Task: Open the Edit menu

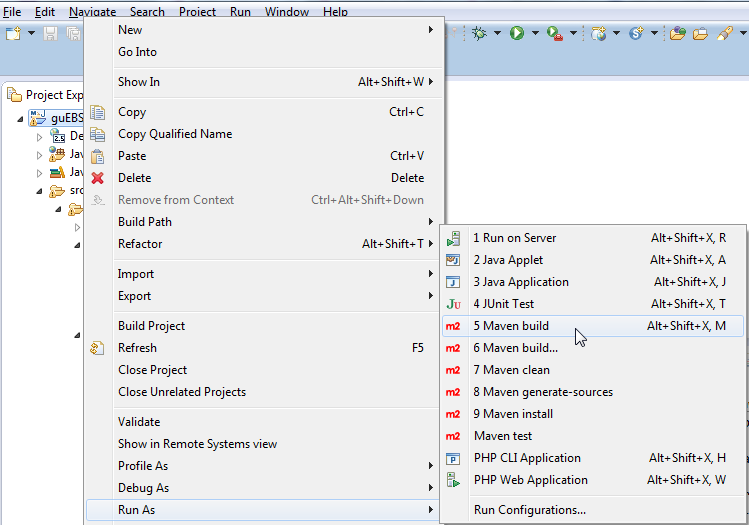Action: [44, 11]
